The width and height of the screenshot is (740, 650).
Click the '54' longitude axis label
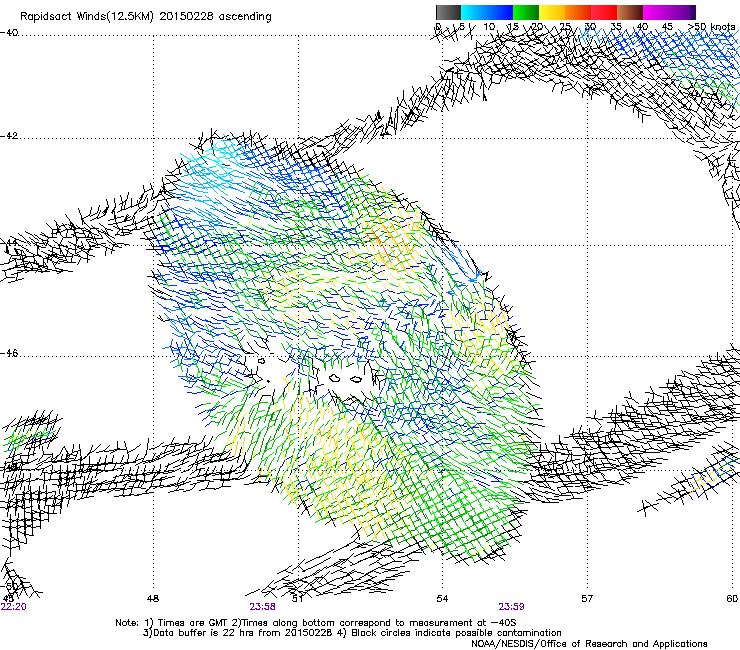pyautogui.click(x=442, y=599)
